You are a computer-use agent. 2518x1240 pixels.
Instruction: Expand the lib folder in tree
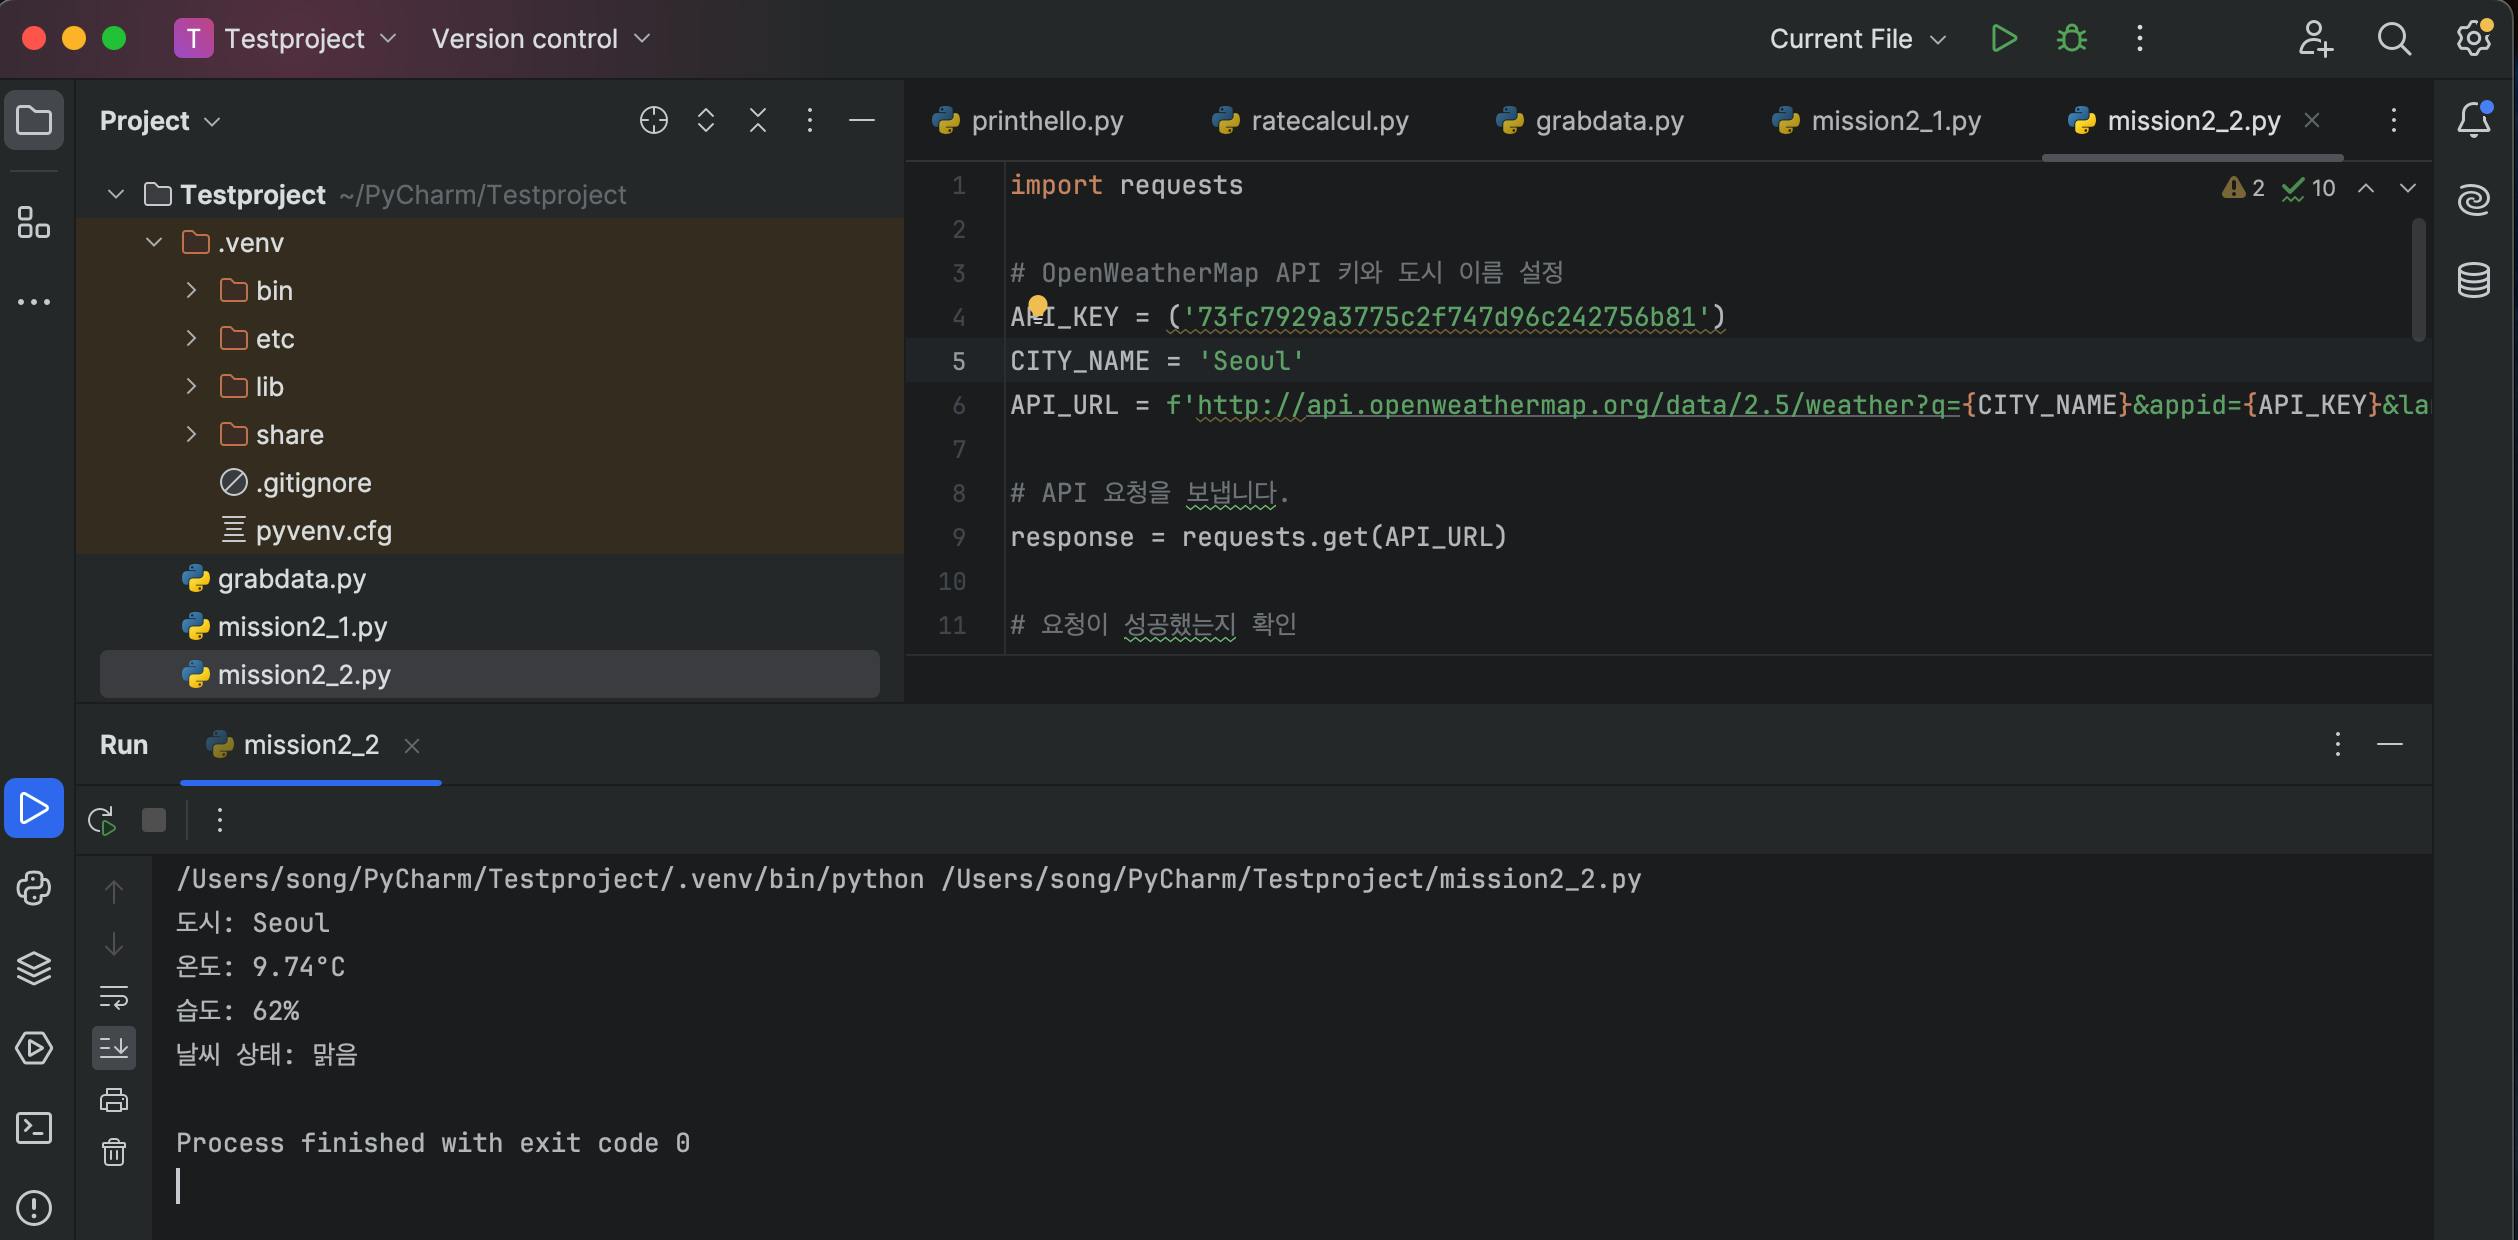[191, 387]
